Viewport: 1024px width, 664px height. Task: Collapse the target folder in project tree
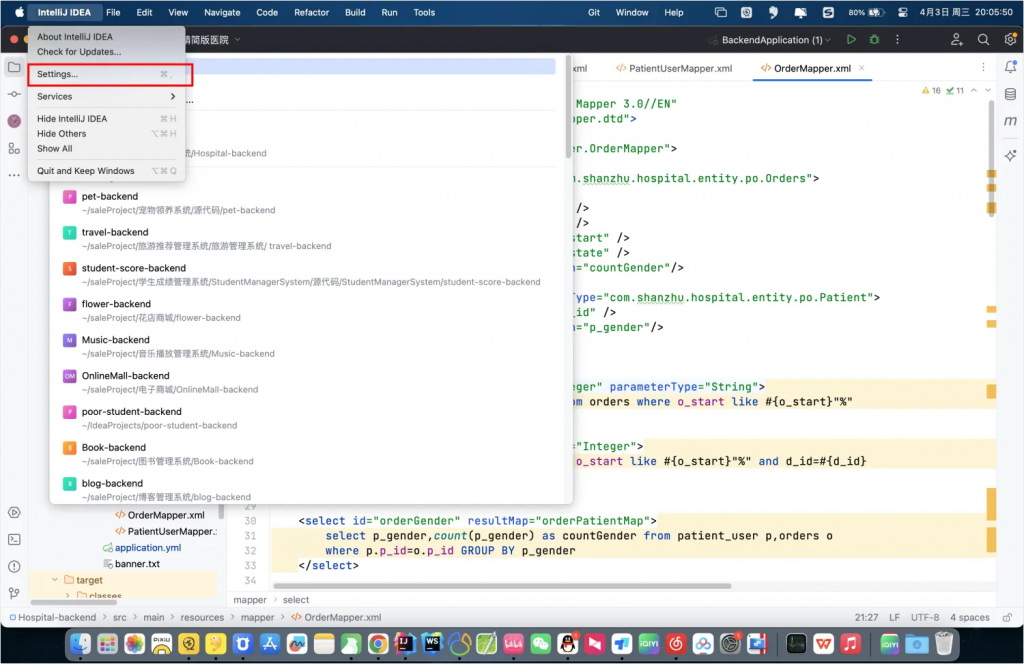coord(54,580)
